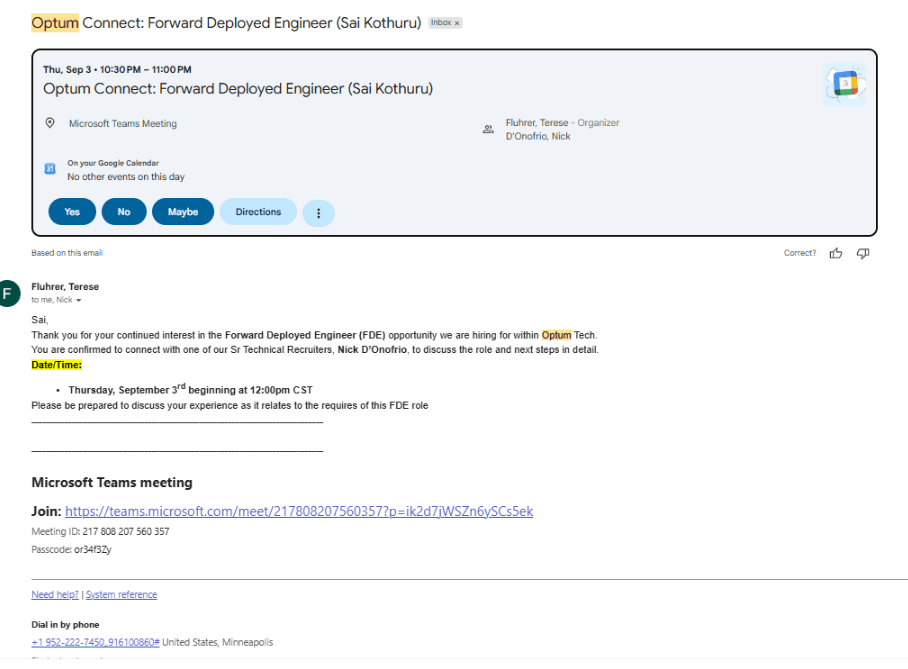Click the 'Inbox' label chip text
The height and width of the screenshot is (669, 908).
pyautogui.click(x=441, y=23)
